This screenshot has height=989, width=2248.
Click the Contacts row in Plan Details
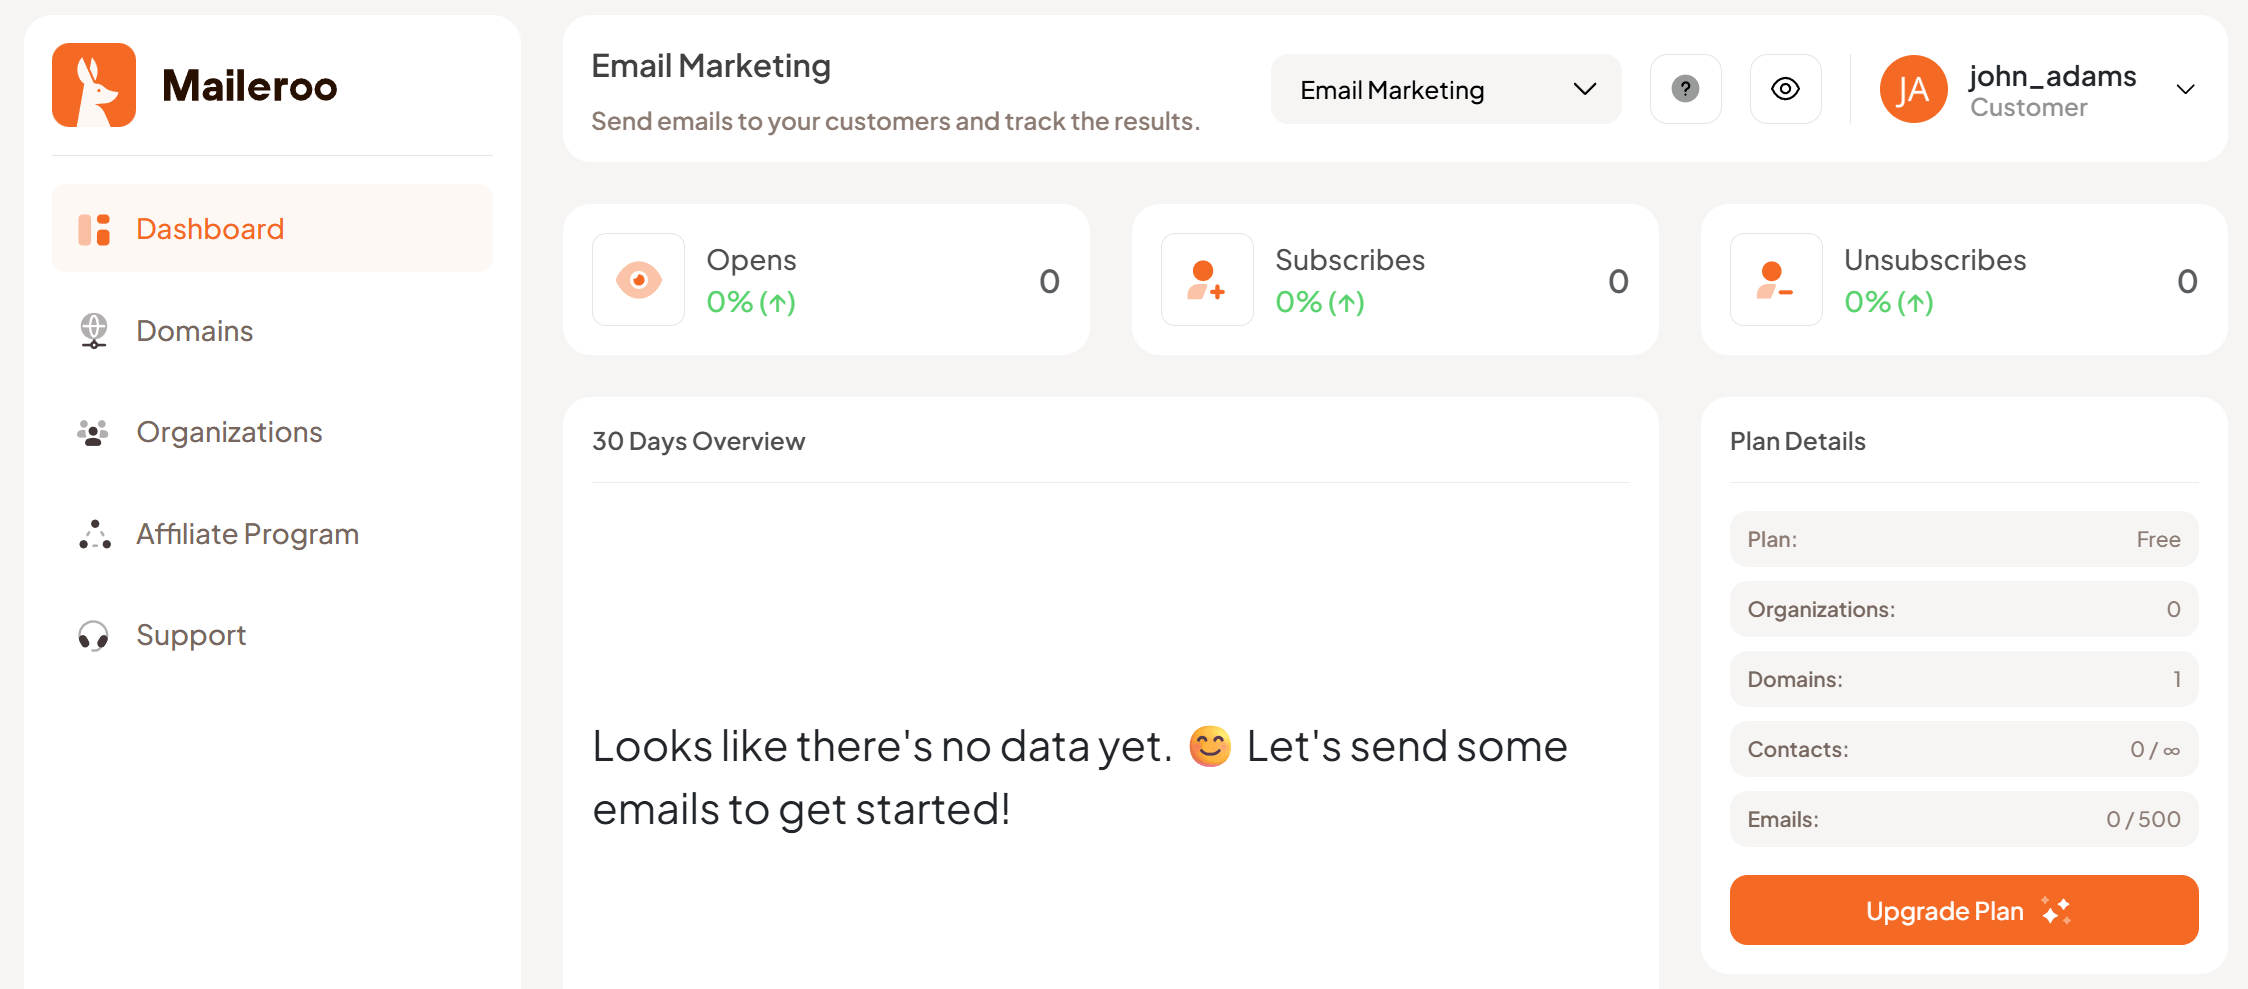tap(1963, 749)
